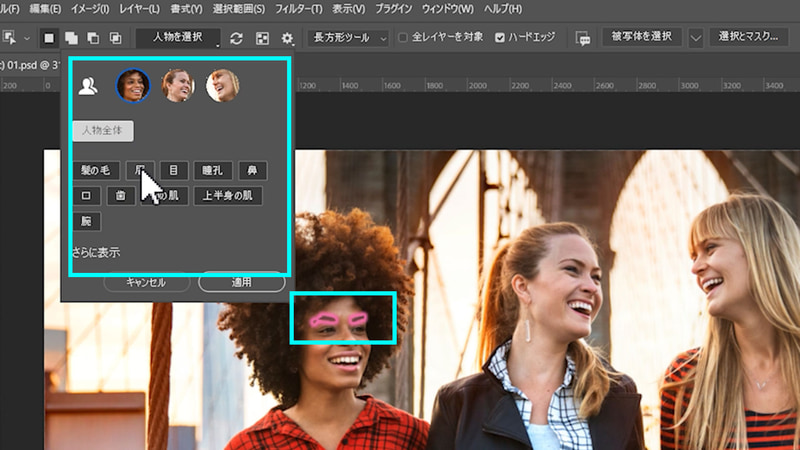800x450 pixels.
Task: Open the 長方形ツール mode dropdown
Action: pyautogui.click(x=348, y=38)
